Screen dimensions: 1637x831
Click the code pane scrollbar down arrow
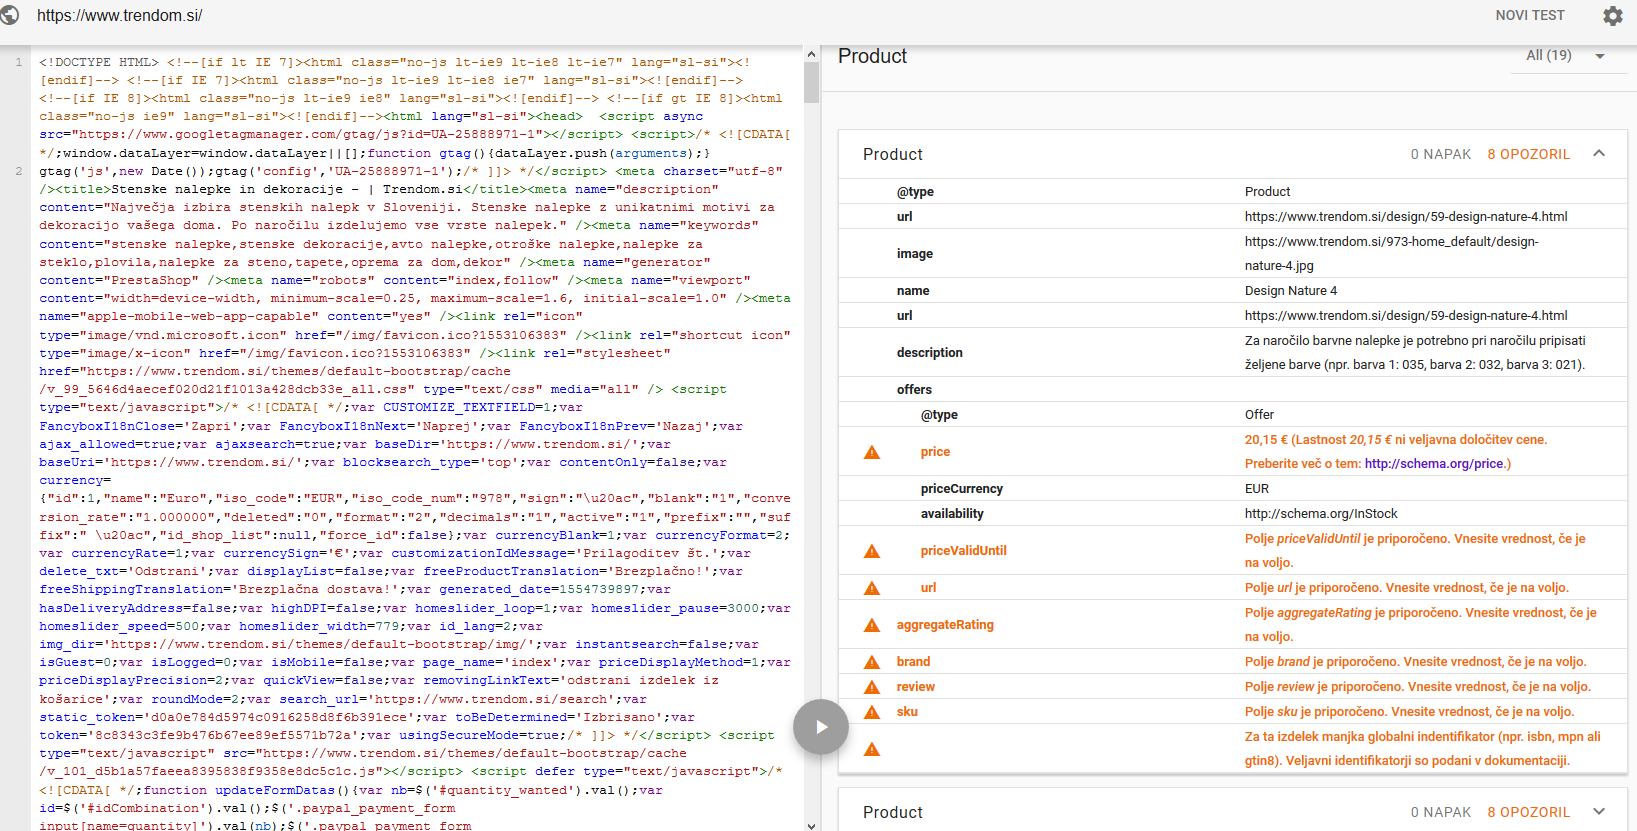coord(811,825)
